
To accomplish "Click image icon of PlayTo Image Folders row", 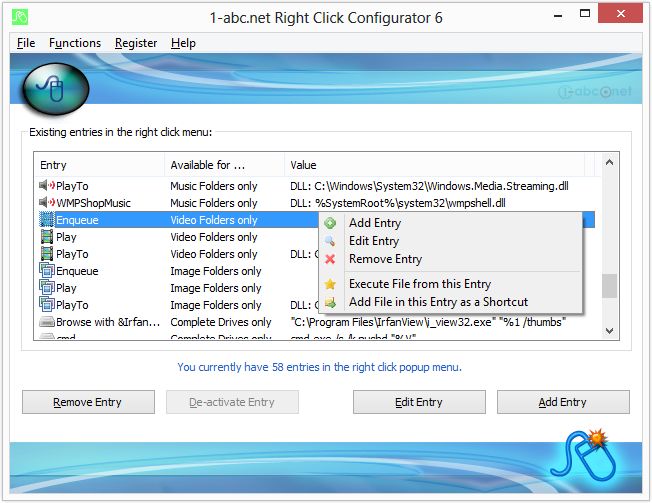I will click(x=47, y=305).
